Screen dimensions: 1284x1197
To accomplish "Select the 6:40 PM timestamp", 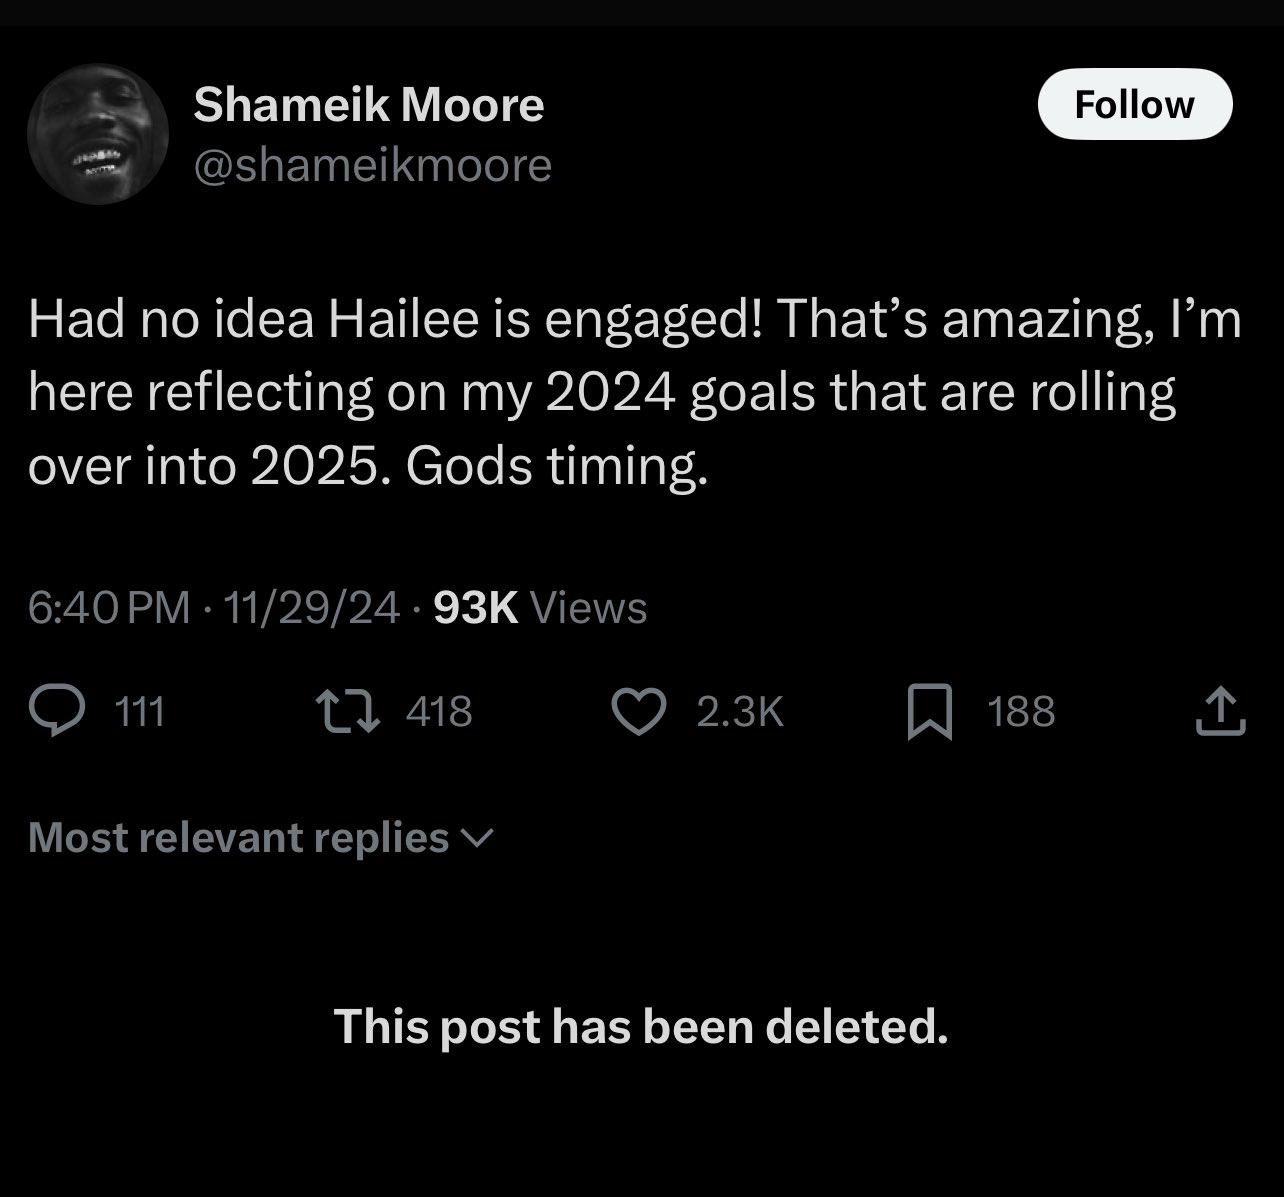I will pos(109,607).
